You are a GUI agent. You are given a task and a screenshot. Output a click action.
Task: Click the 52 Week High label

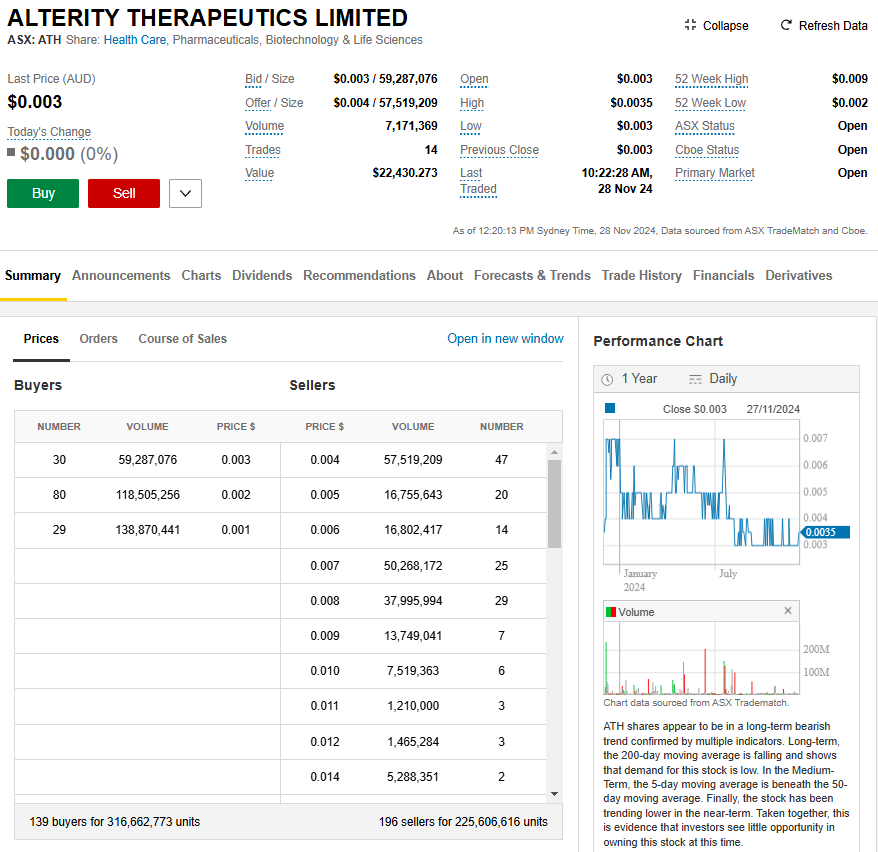coord(711,79)
